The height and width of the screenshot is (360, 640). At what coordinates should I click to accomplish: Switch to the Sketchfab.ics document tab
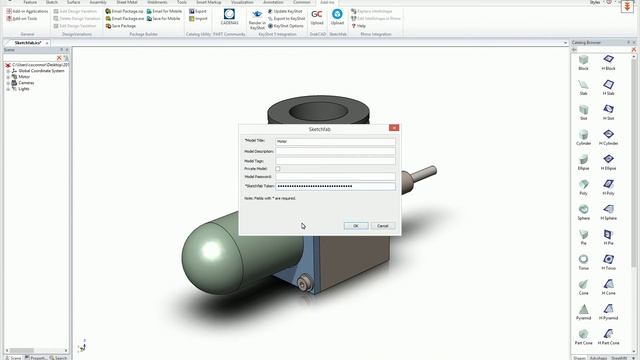click(x=28, y=43)
